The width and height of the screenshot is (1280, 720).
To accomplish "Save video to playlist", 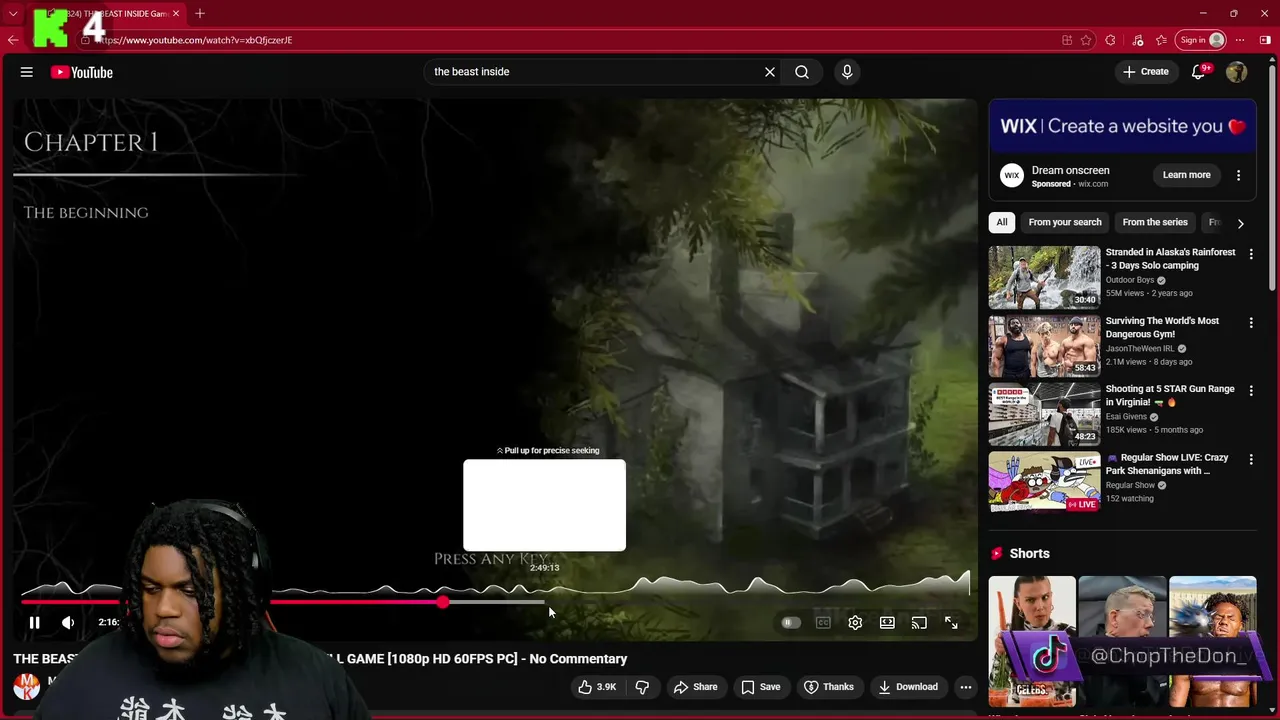I will click(761, 687).
